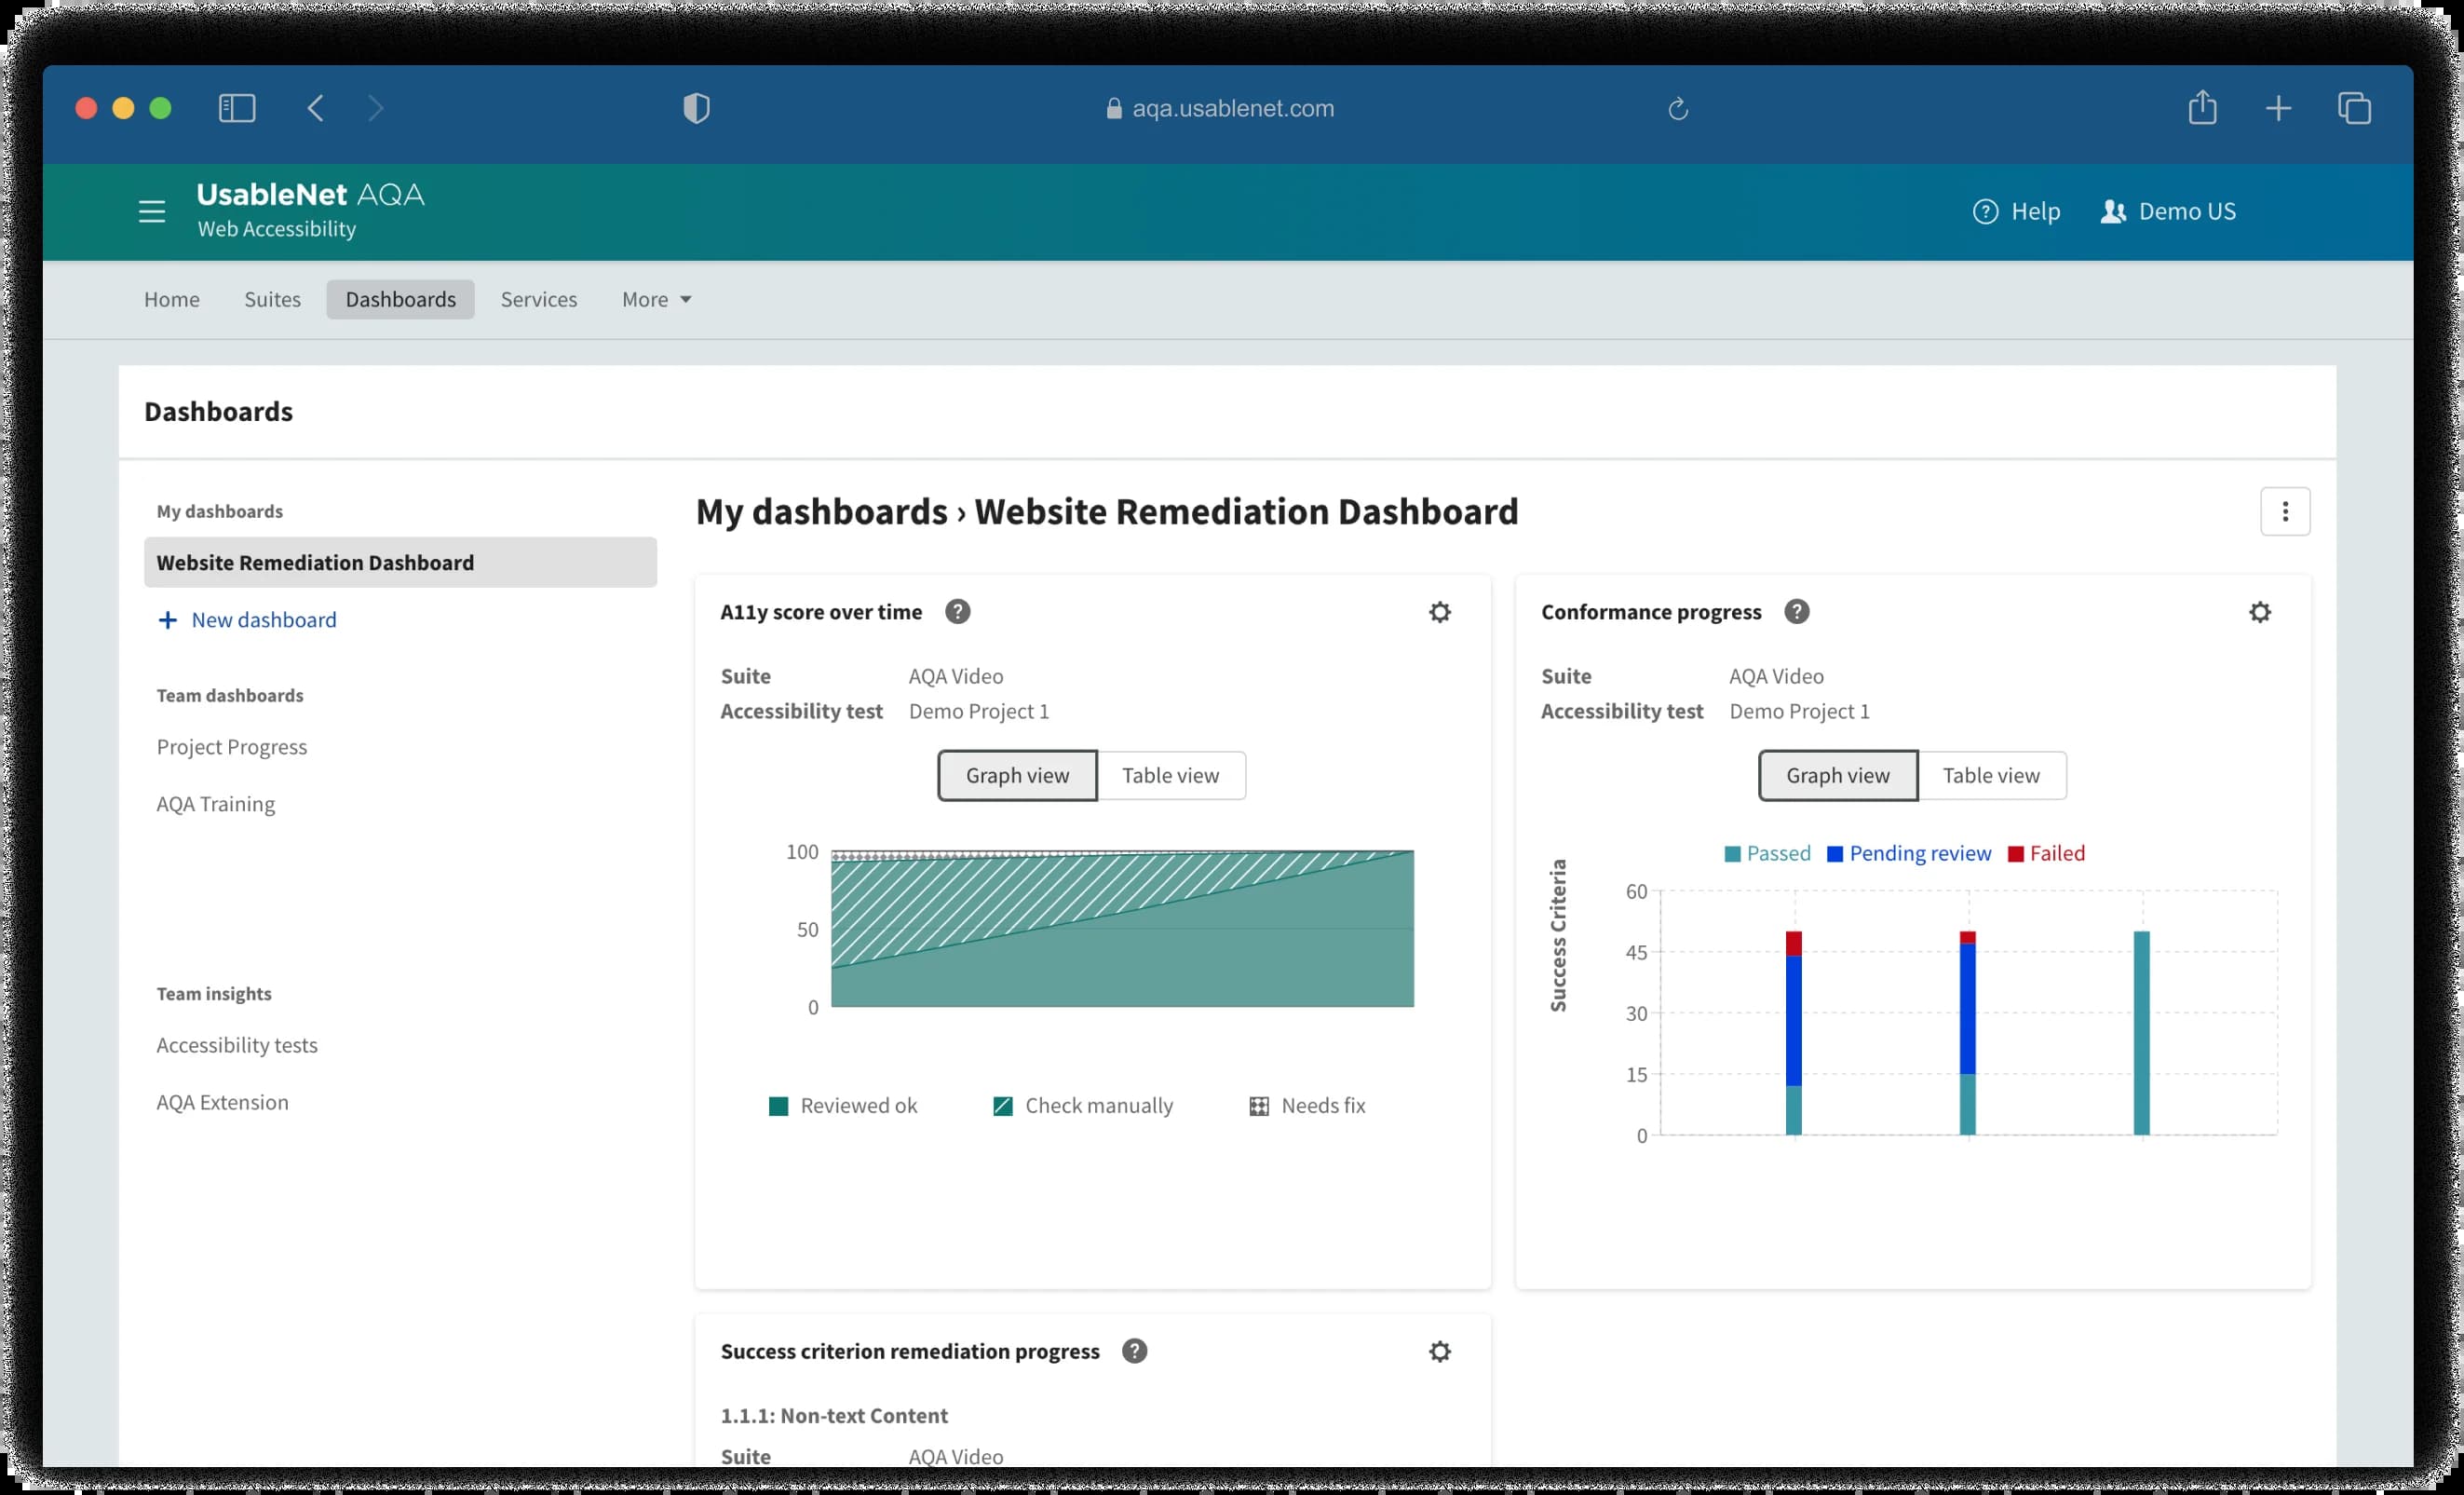The width and height of the screenshot is (2464, 1495).
Task: Open help for Conformance progress
Action: (1796, 612)
